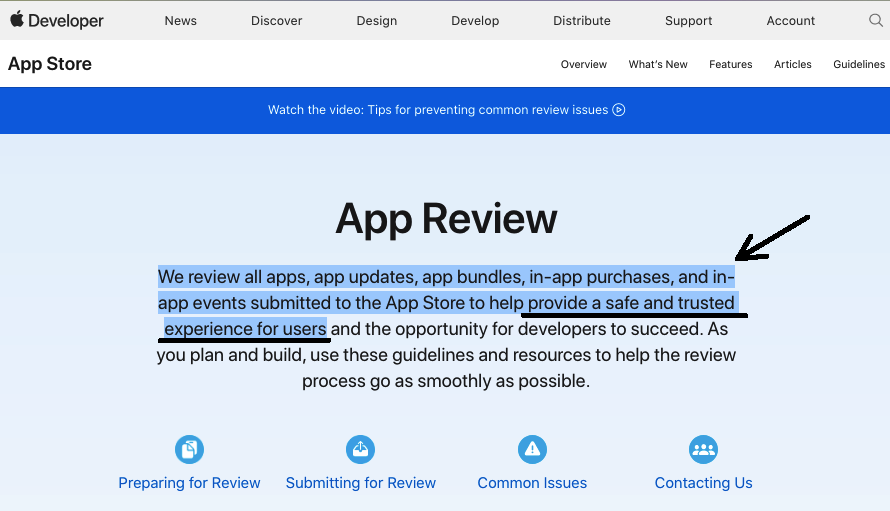The width and height of the screenshot is (890, 511).
Task: Open the search magnifier icon
Action: (876, 20)
